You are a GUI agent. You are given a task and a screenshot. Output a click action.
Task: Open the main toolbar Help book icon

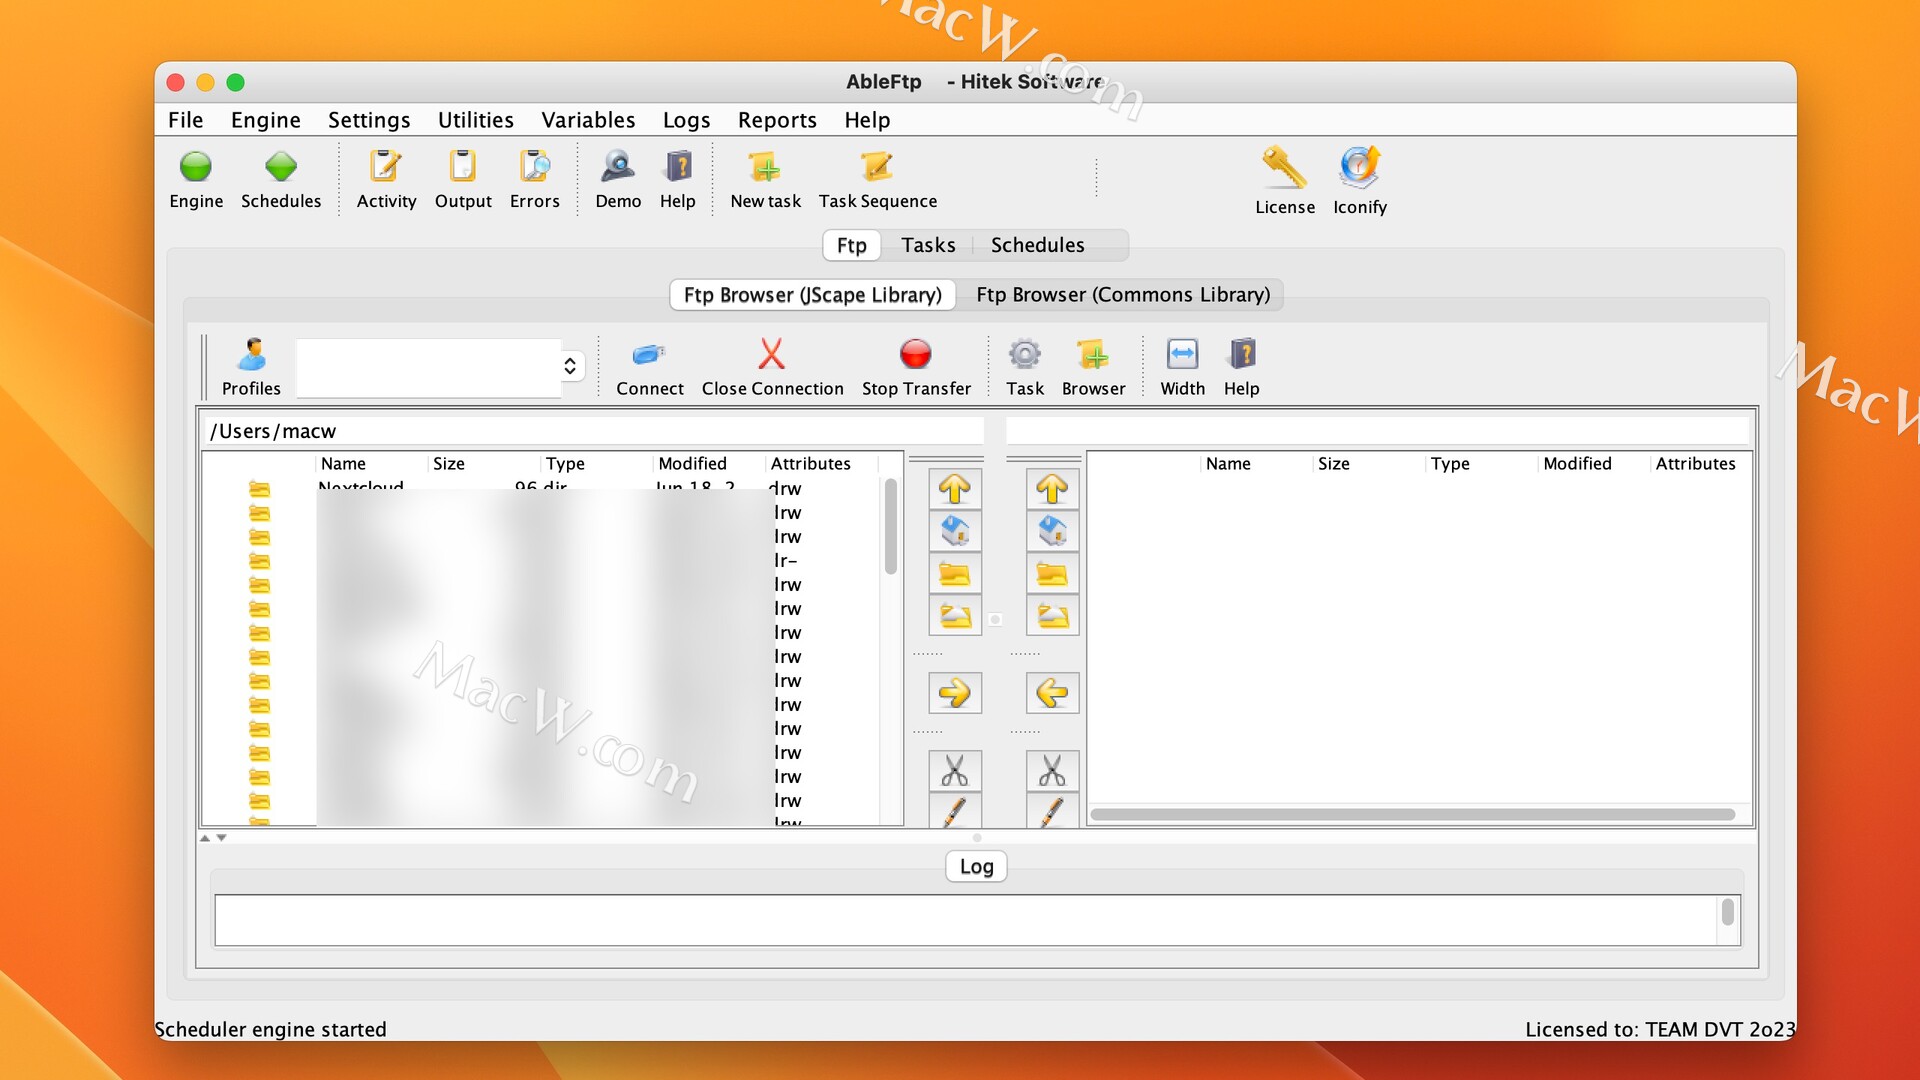[678, 167]
